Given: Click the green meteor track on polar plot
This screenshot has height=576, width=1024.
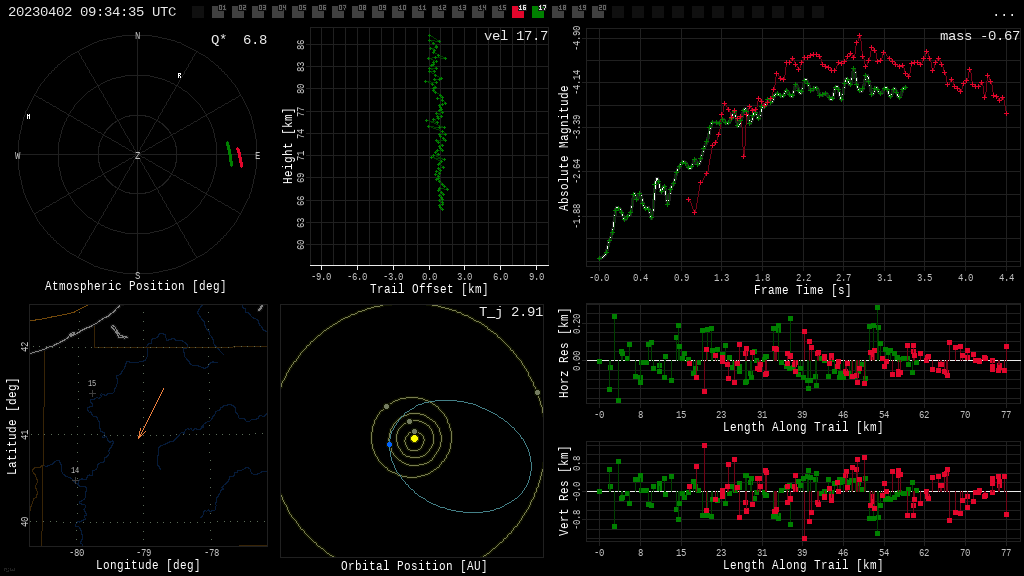Looking at the screenshot, I should coord(230,154).
